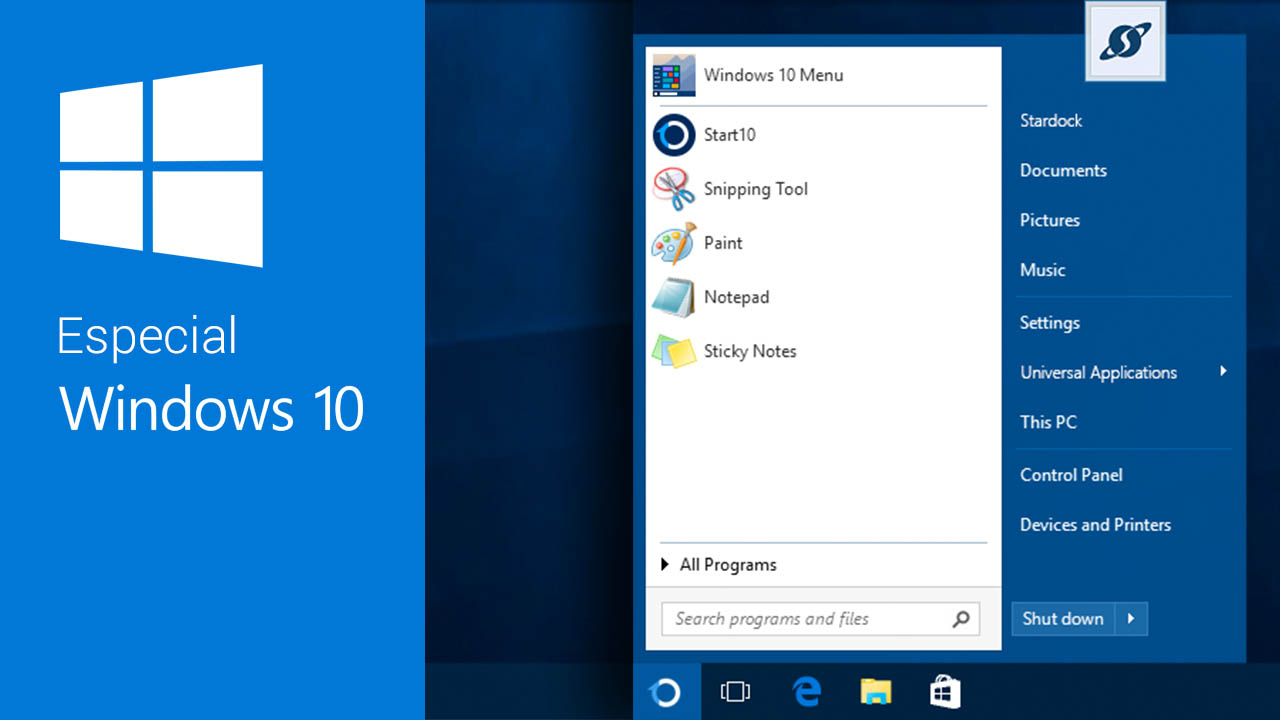
Task: Click the Start10 button on taskbar
Action: tap(666, 691)
